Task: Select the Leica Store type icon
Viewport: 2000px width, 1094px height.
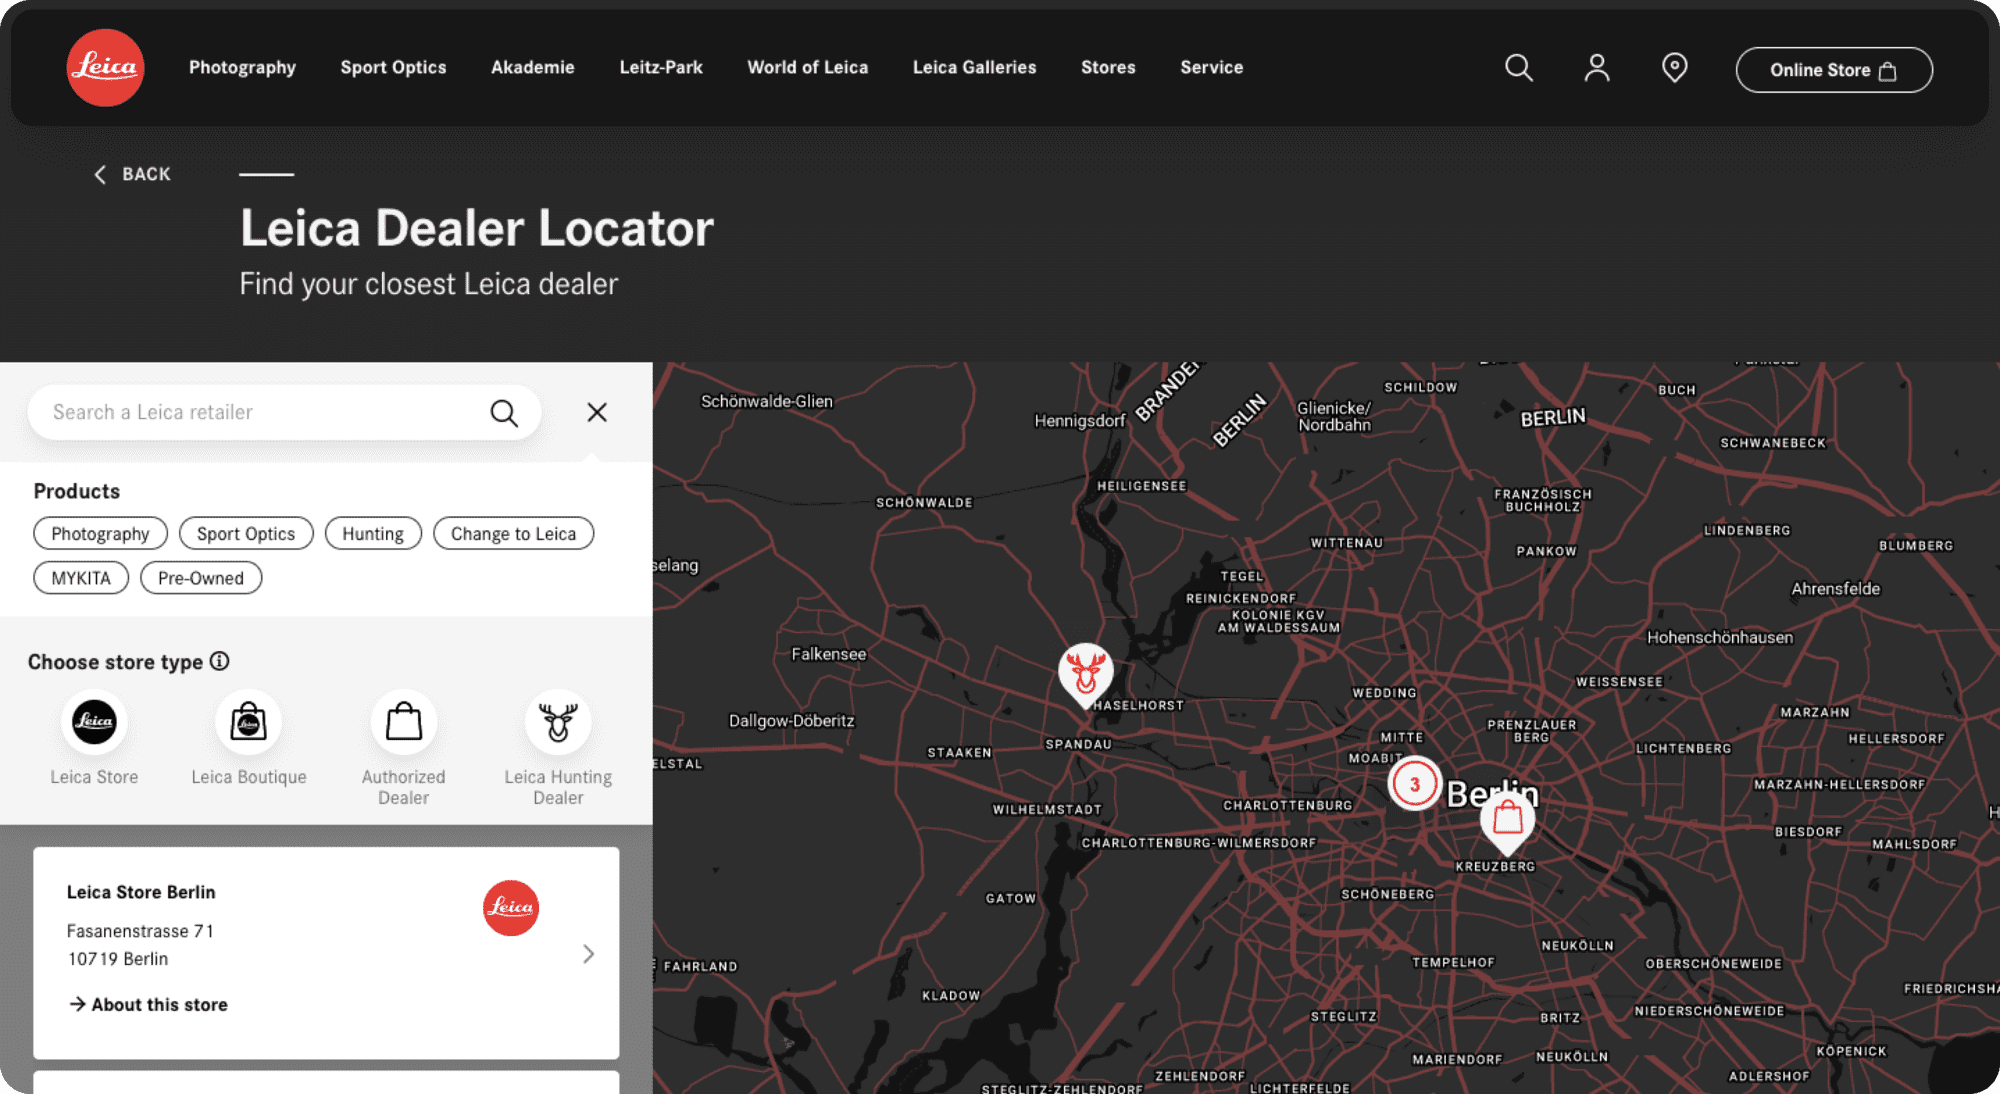Action: [x=94, y=722]
